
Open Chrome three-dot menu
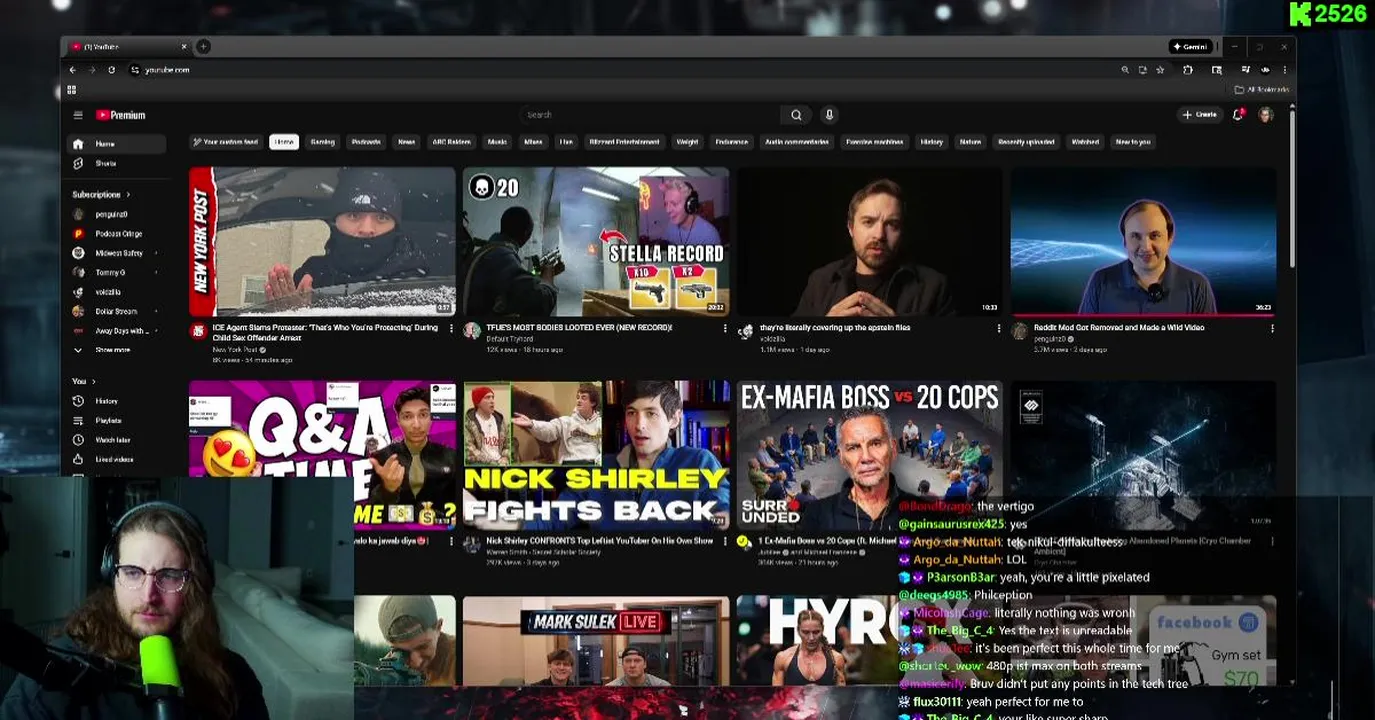tap(1284, 70)
